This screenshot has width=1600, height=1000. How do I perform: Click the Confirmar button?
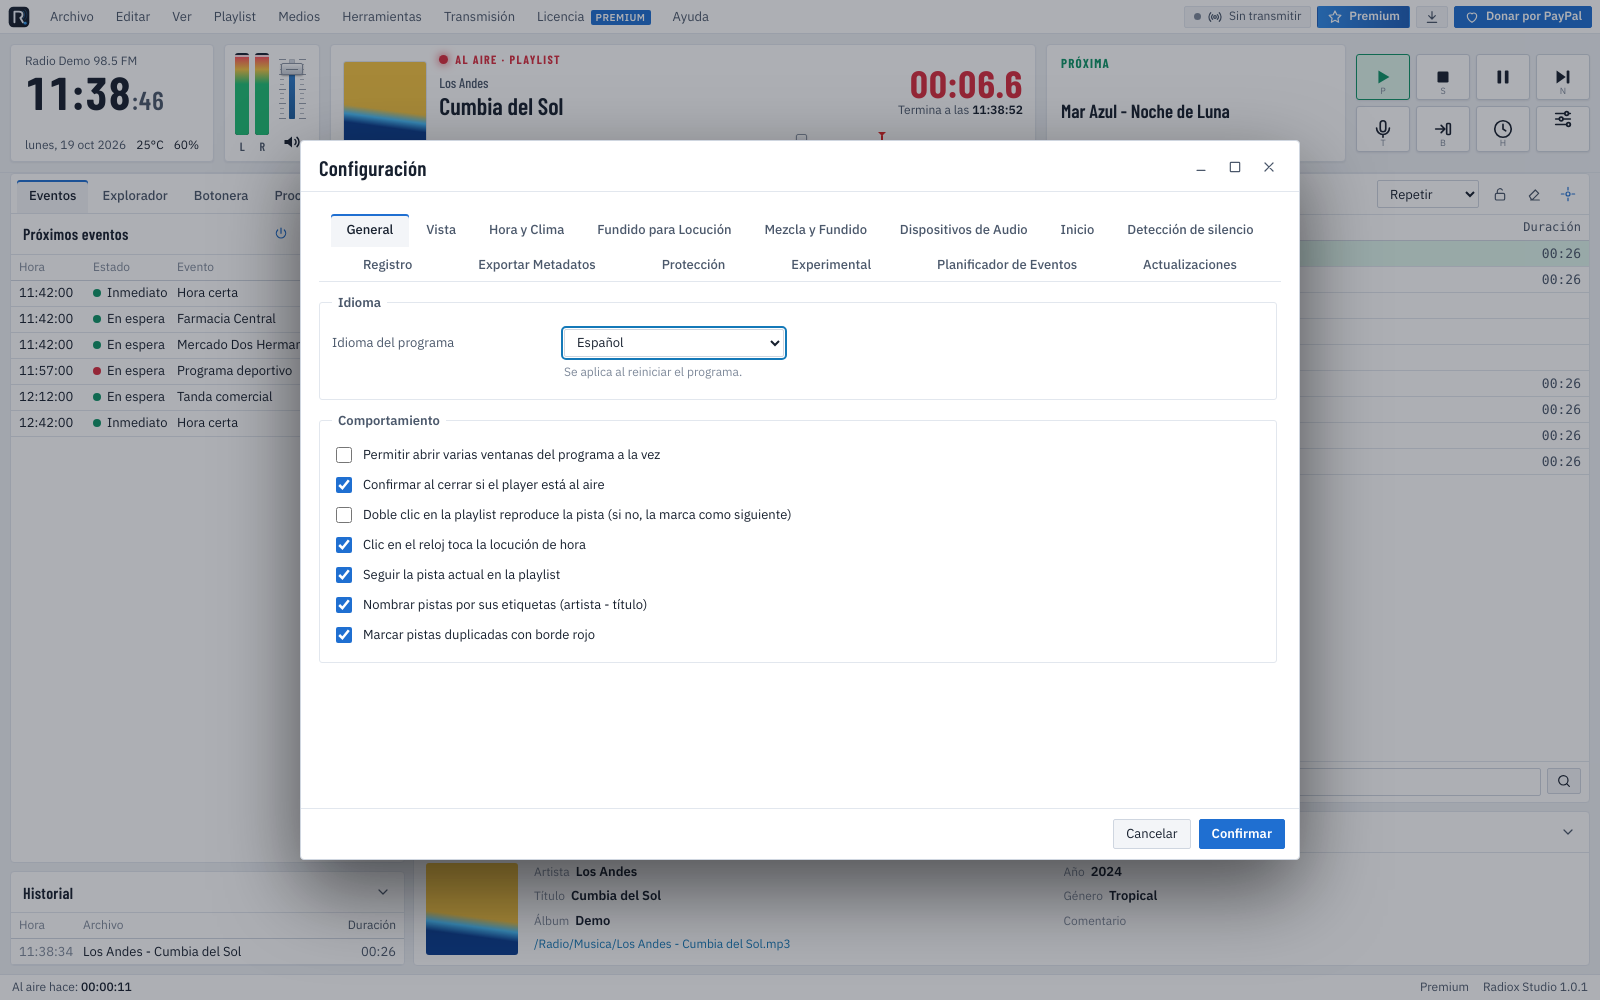click(1242, 834)
